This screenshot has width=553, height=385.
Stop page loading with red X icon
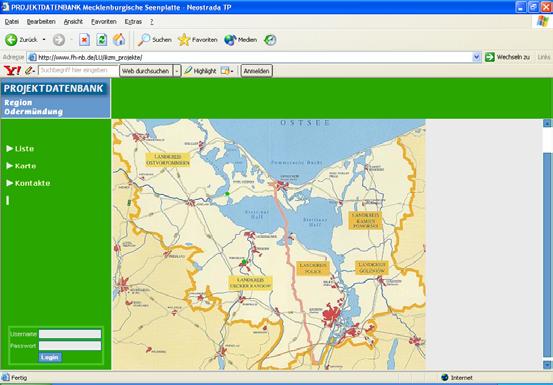click(x=84, y=40)
